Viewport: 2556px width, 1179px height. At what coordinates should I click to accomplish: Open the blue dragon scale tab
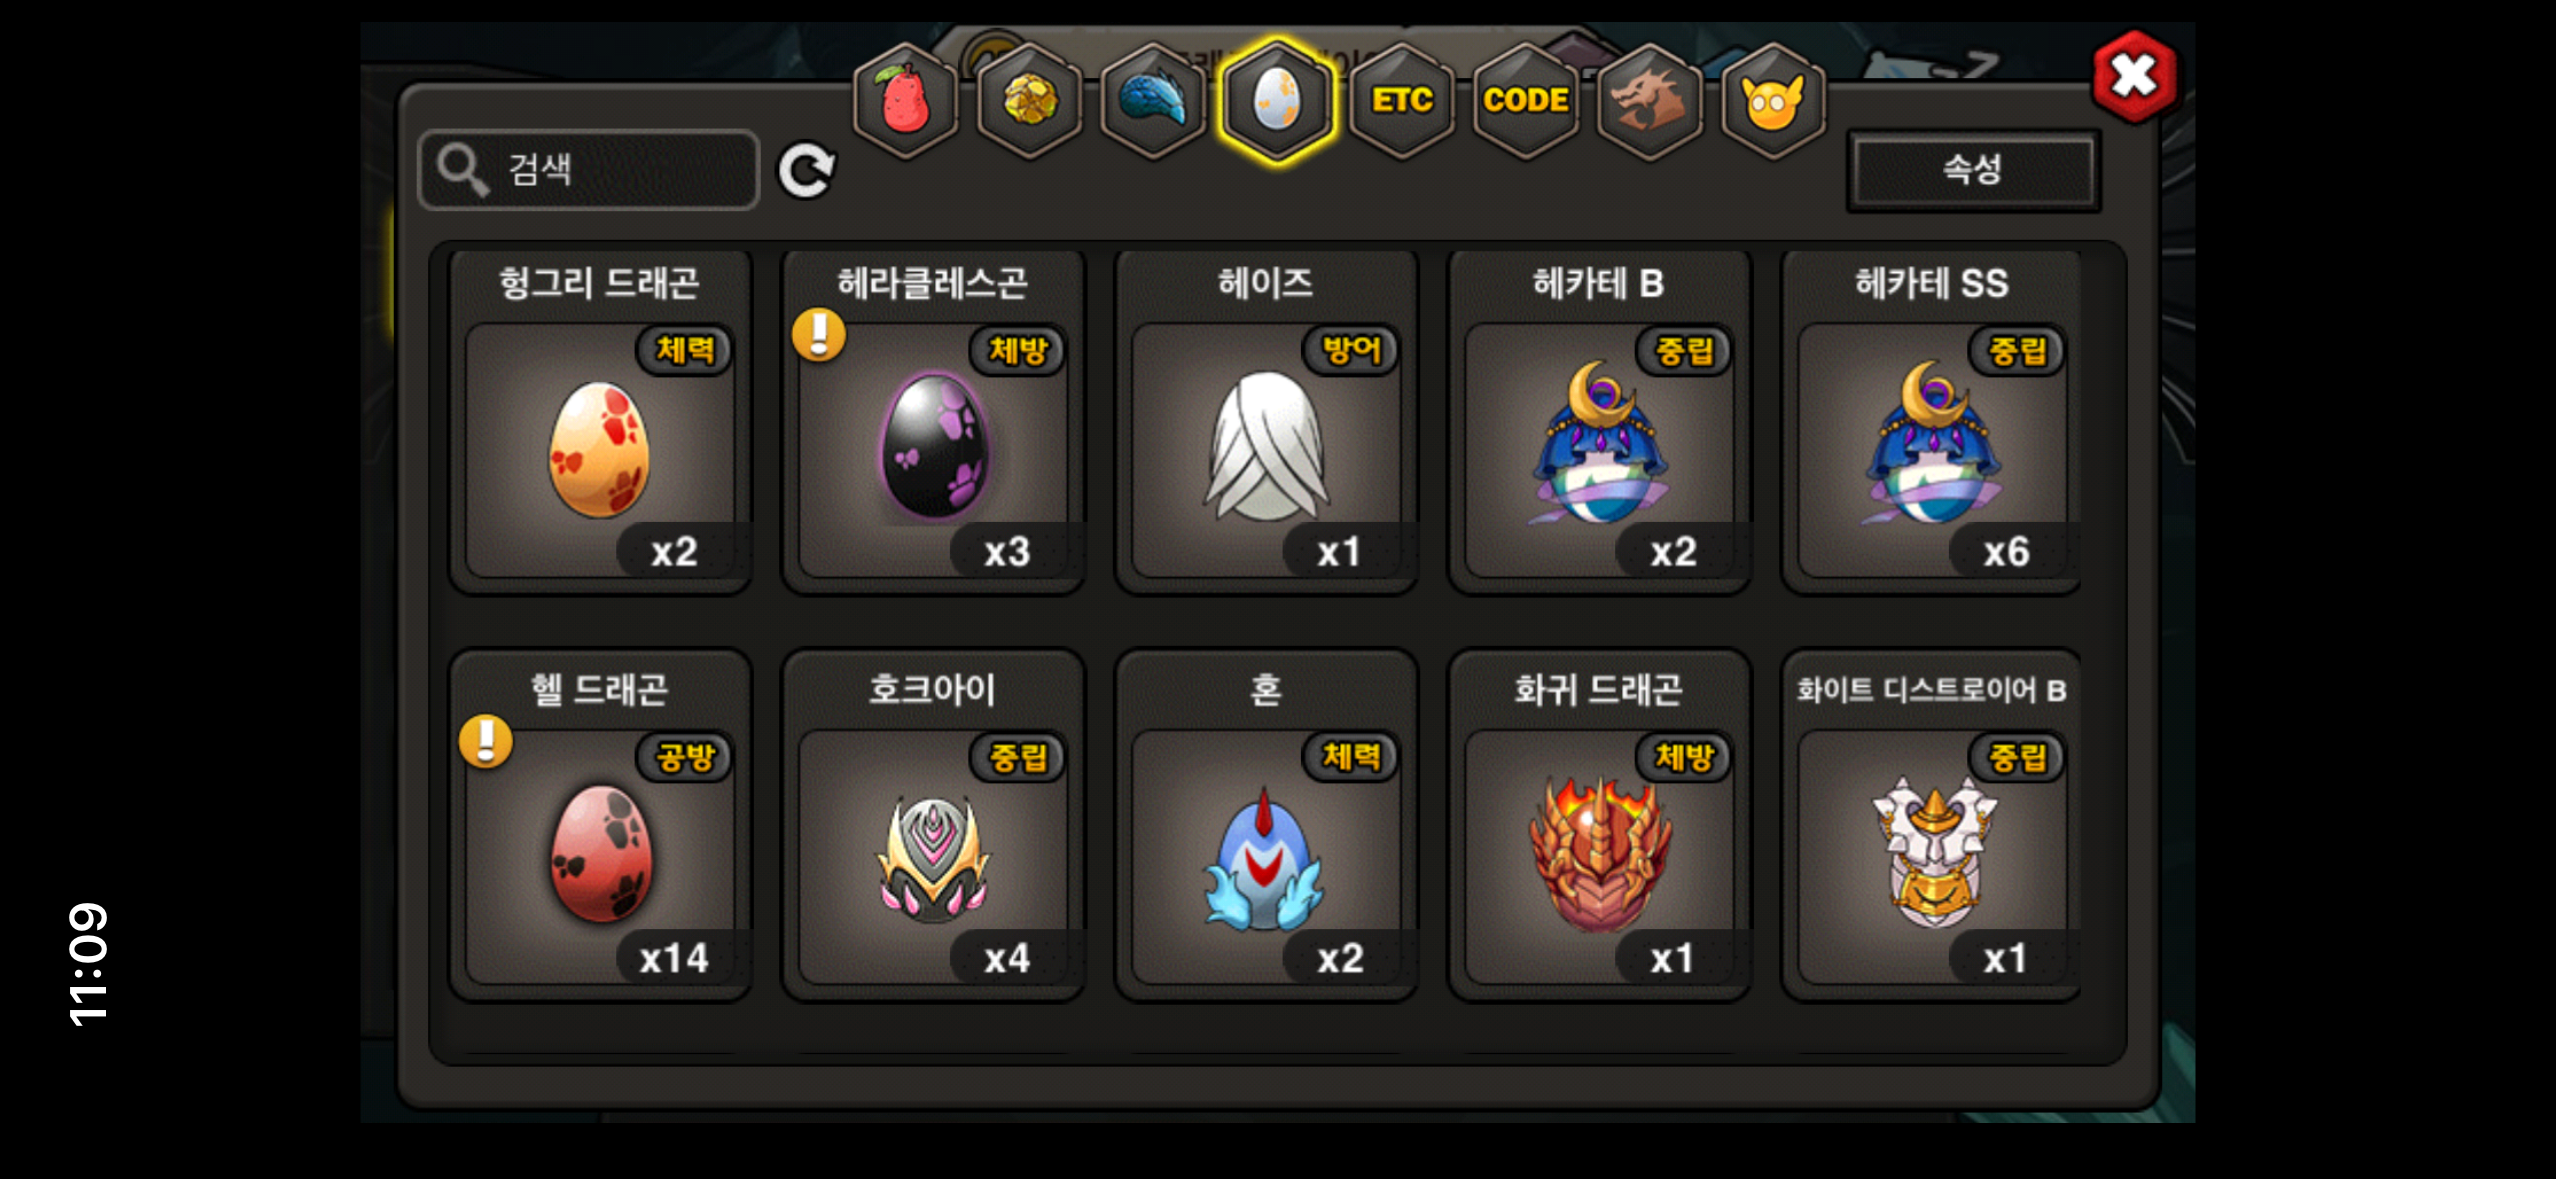(x=1153, y=101)
